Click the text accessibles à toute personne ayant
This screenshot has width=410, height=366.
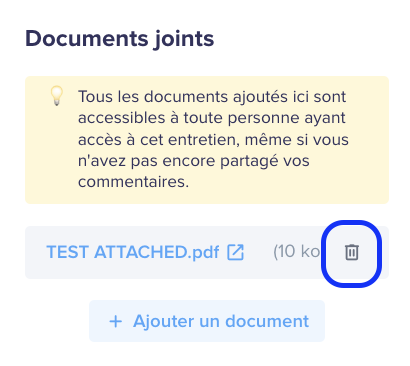(212, 118)
